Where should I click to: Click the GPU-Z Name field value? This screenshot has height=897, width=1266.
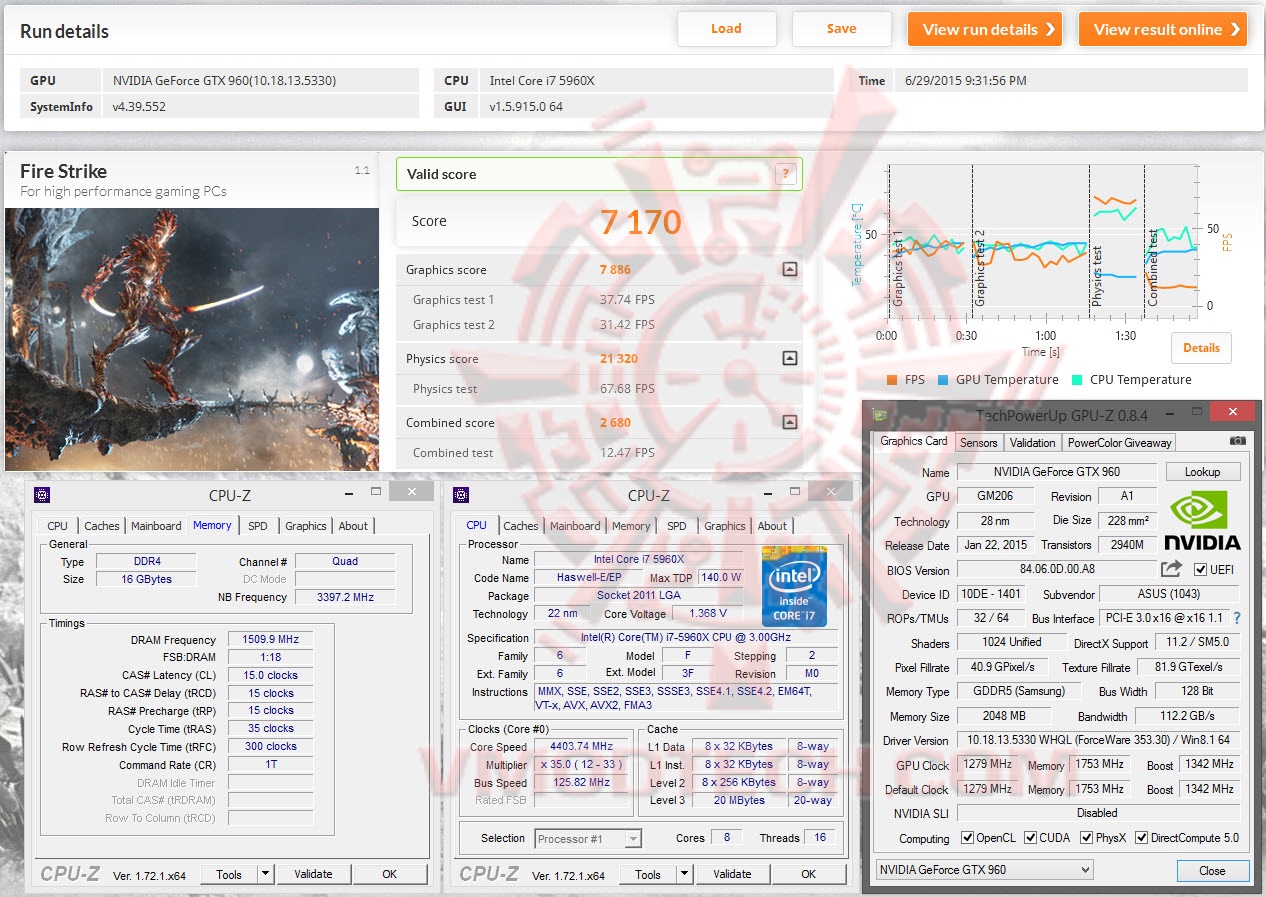pos(1056,472)
